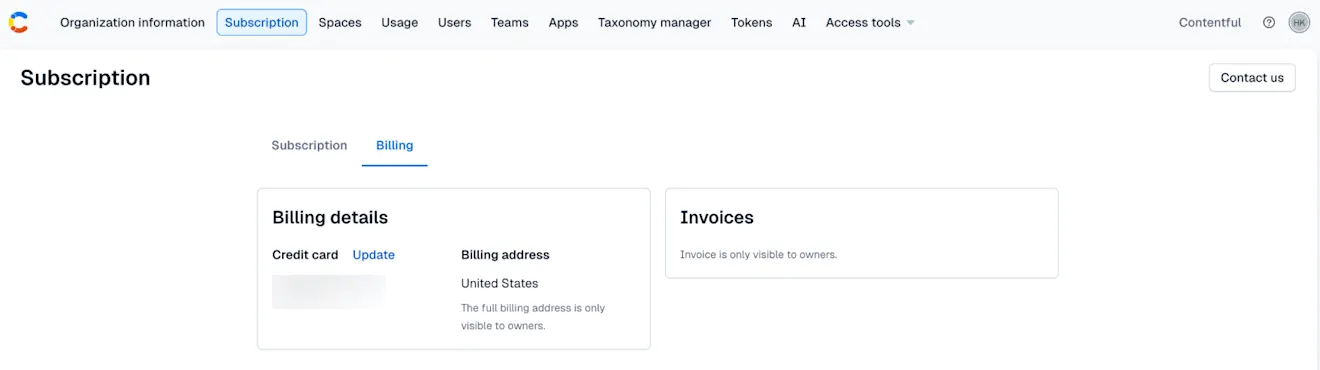Click the 'United States' billing address text
Viewport: 1320px width, 370px height.
coord(500,283)
